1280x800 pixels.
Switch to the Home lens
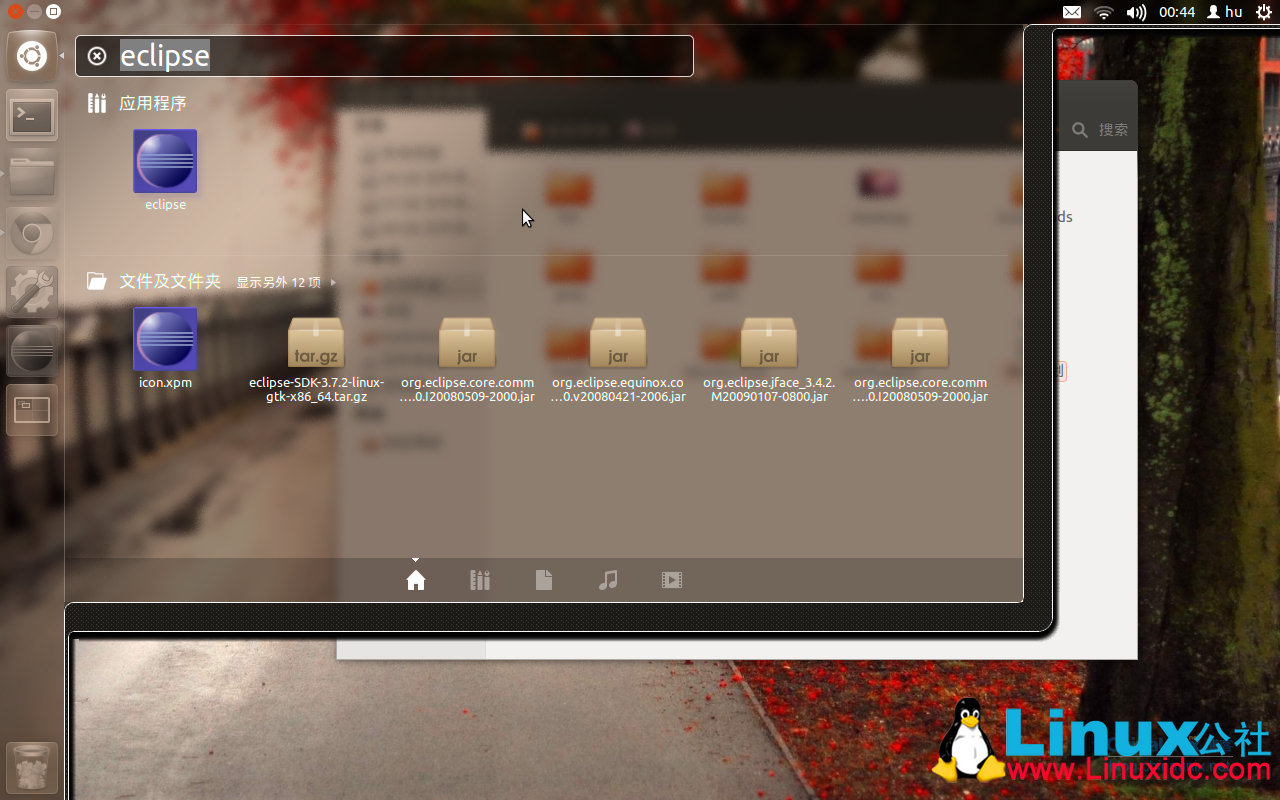point(416,580)
